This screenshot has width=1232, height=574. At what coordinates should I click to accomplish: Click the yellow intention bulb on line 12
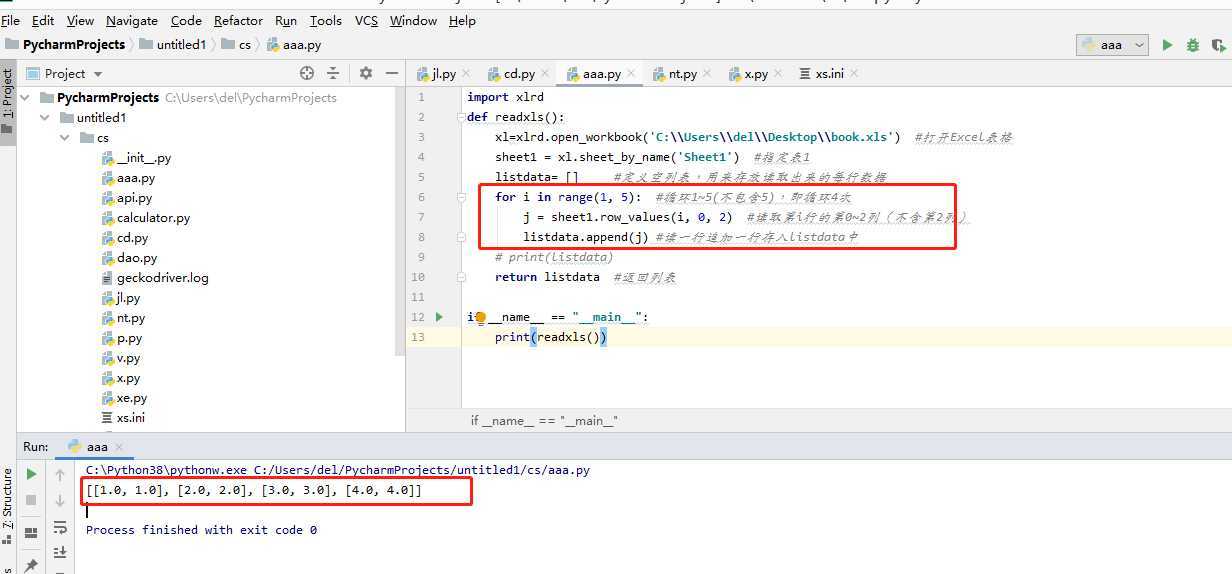point(480,318)
